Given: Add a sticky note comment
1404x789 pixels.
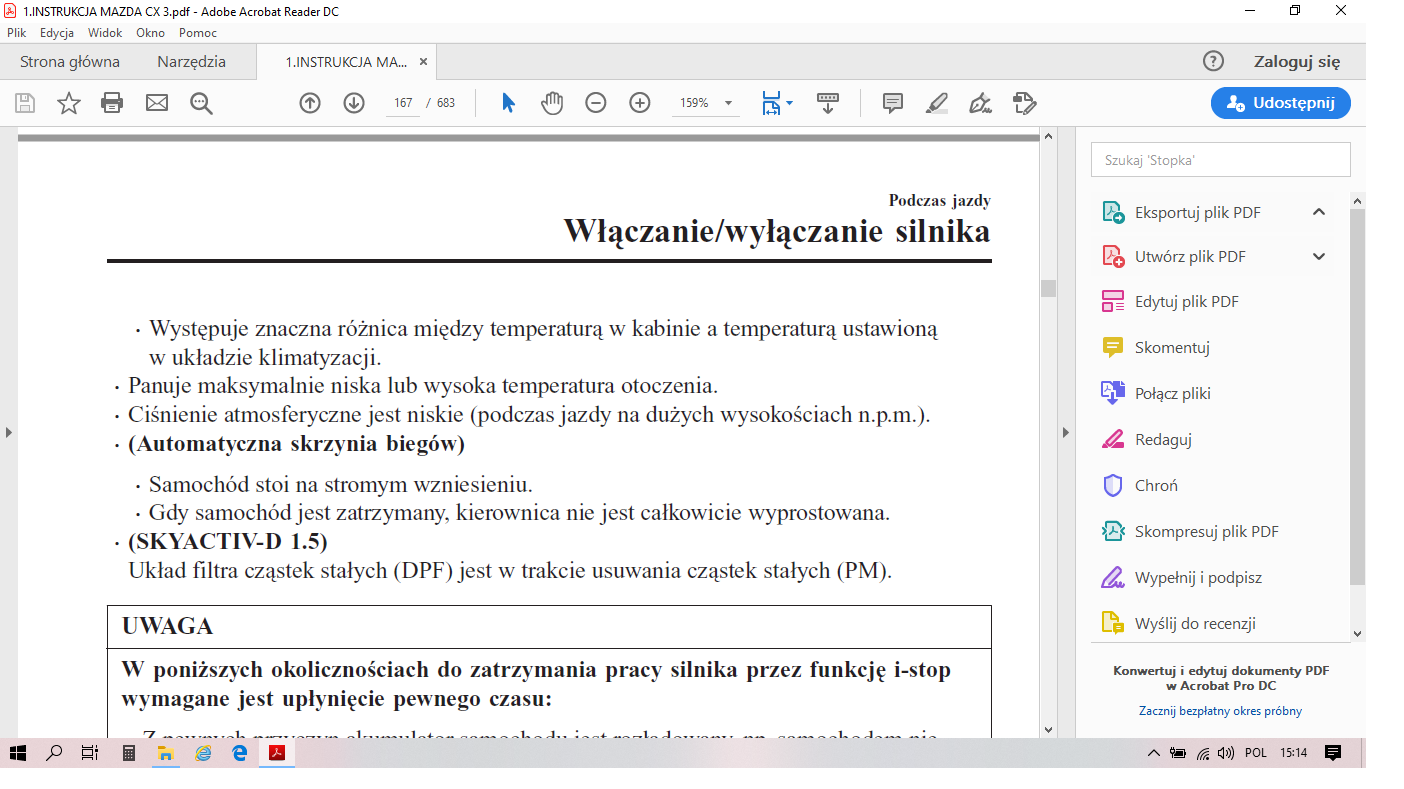Looking at the screenshot, I should [893, 103].
